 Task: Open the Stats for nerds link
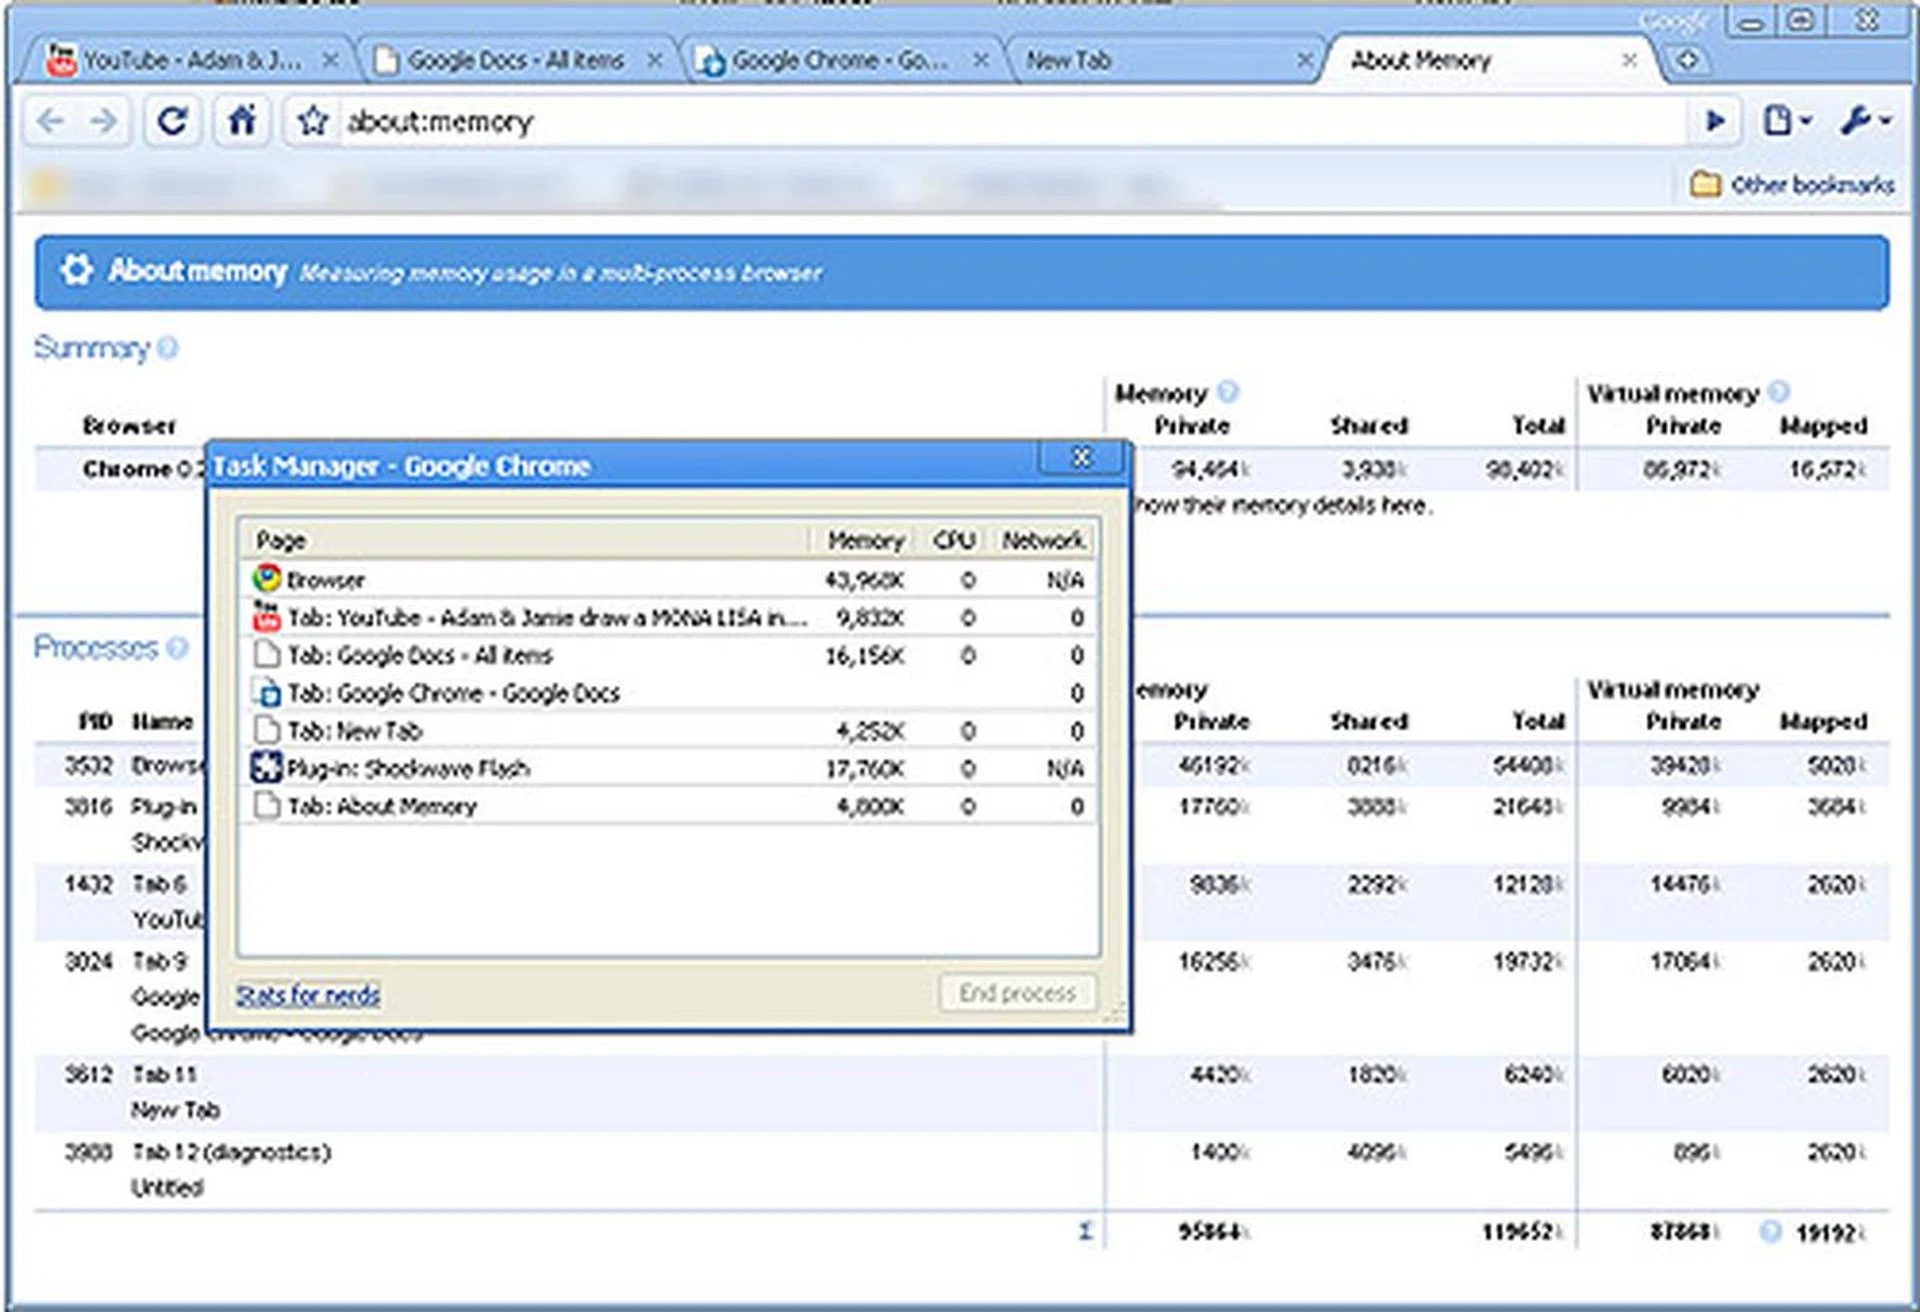[307, 994]
